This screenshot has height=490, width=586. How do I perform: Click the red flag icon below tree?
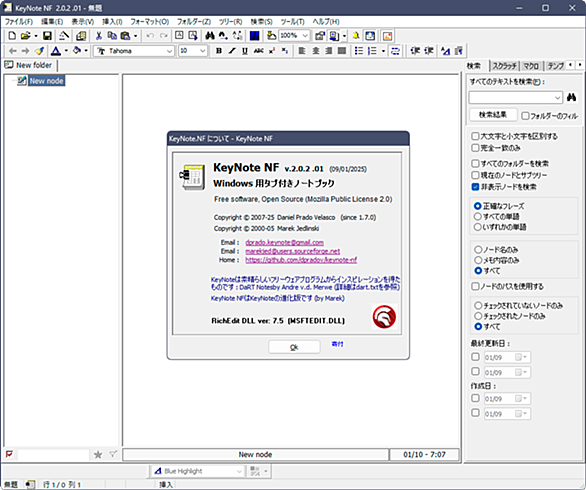click(9, 454)
